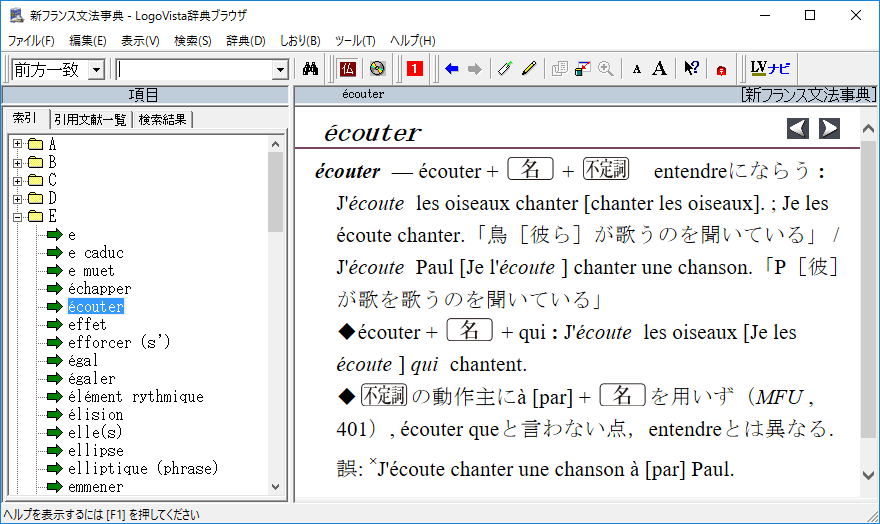Expand folder C in index tree

[x=18, y=181]
